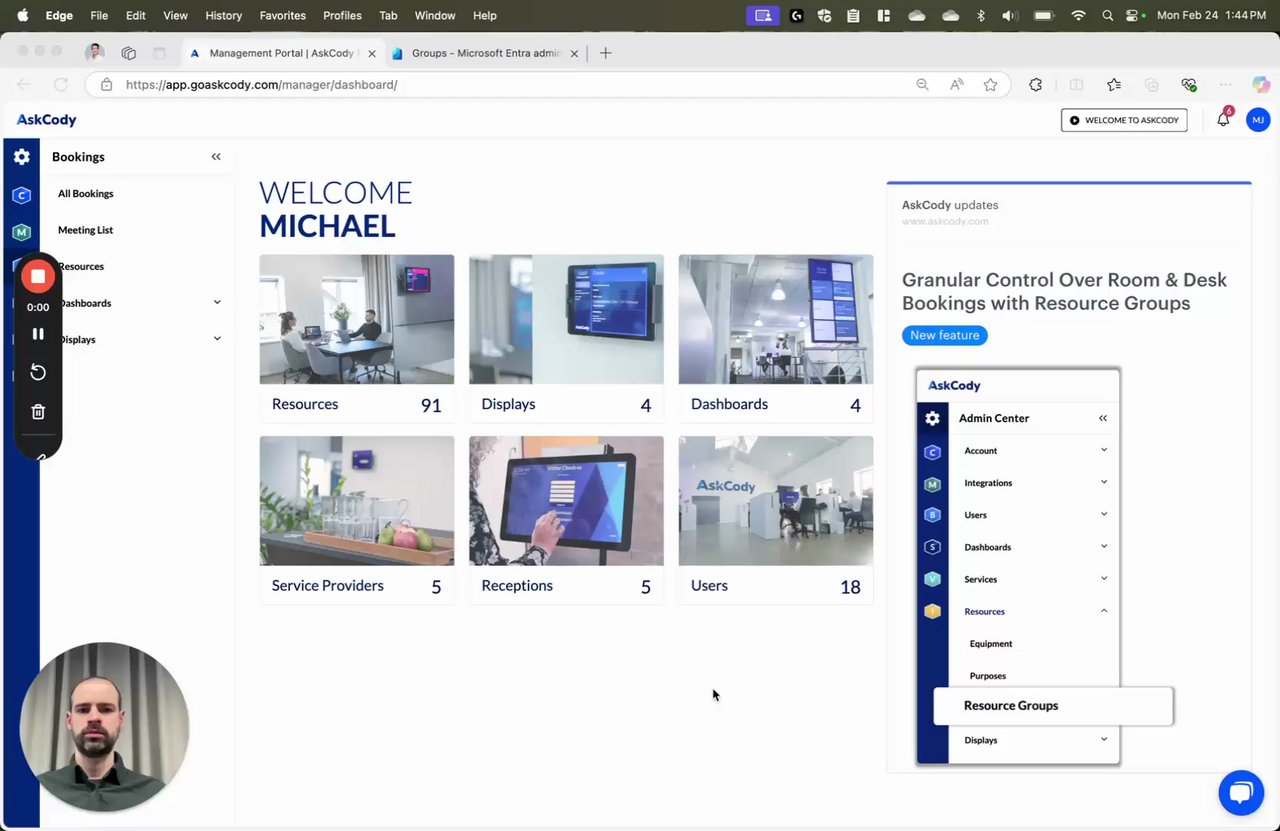Click the New feature badge
Viewport: 1280px width, 831px height.
pos(945,336)
